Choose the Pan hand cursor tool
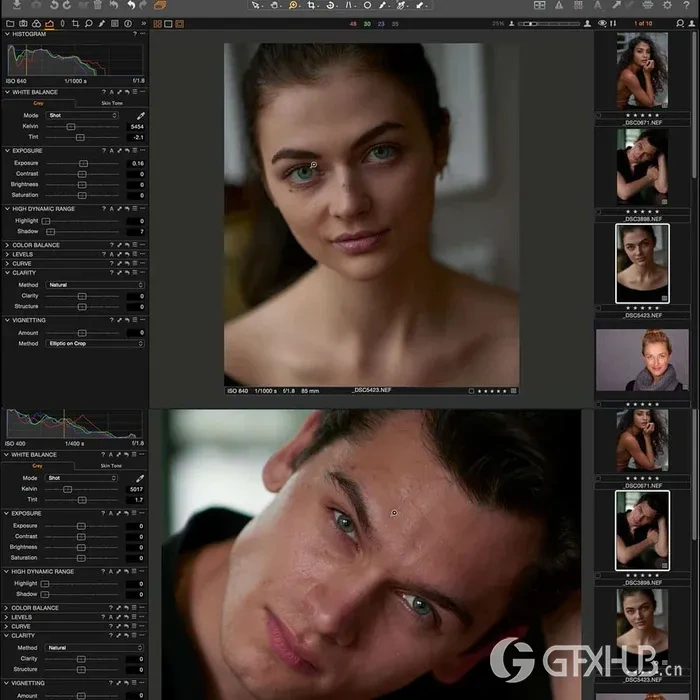This screenshot has height=700, width=700. (274, 5)
